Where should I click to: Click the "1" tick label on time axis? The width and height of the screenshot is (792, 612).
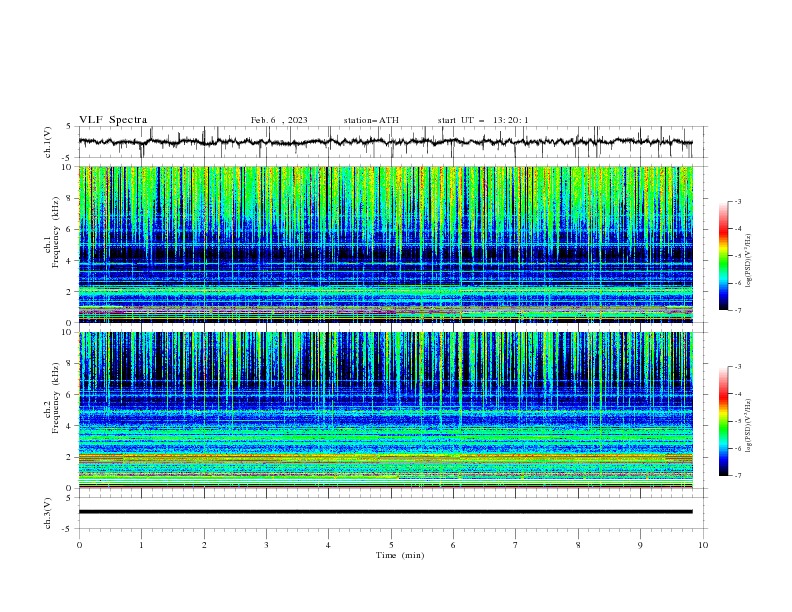[x=141, y=545]
